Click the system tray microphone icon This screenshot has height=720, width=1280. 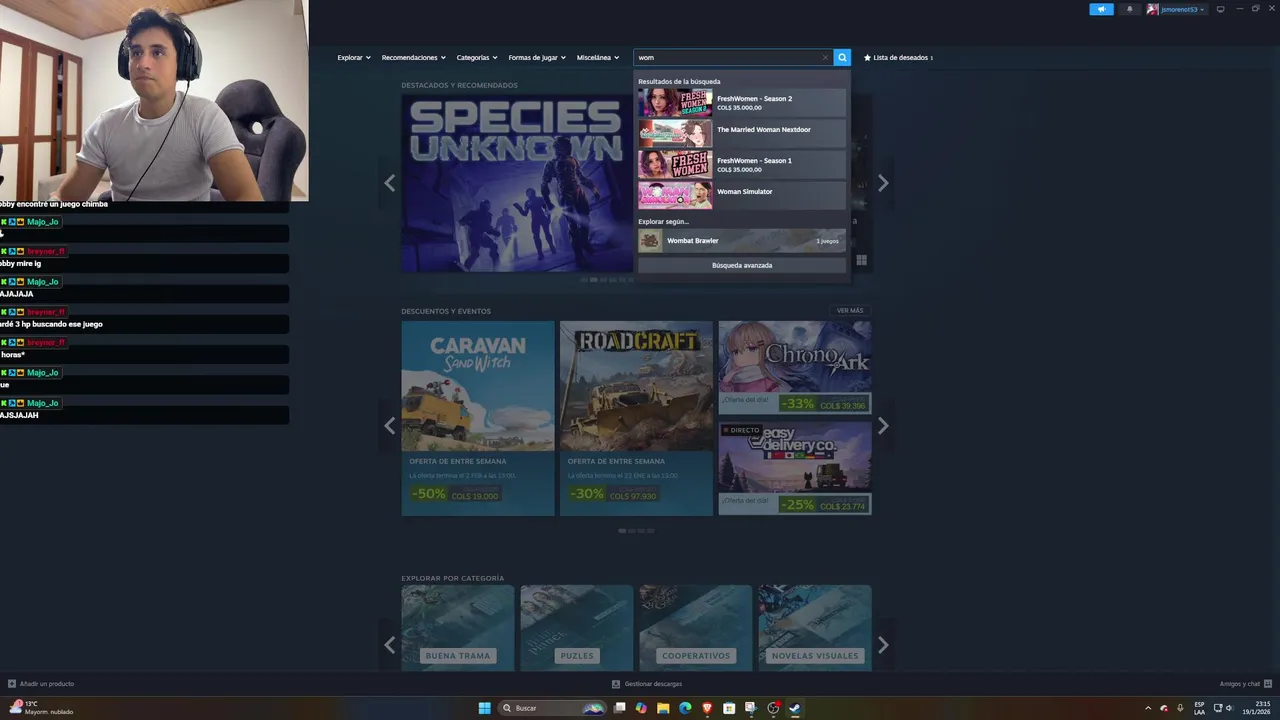tap(1180, 708)
